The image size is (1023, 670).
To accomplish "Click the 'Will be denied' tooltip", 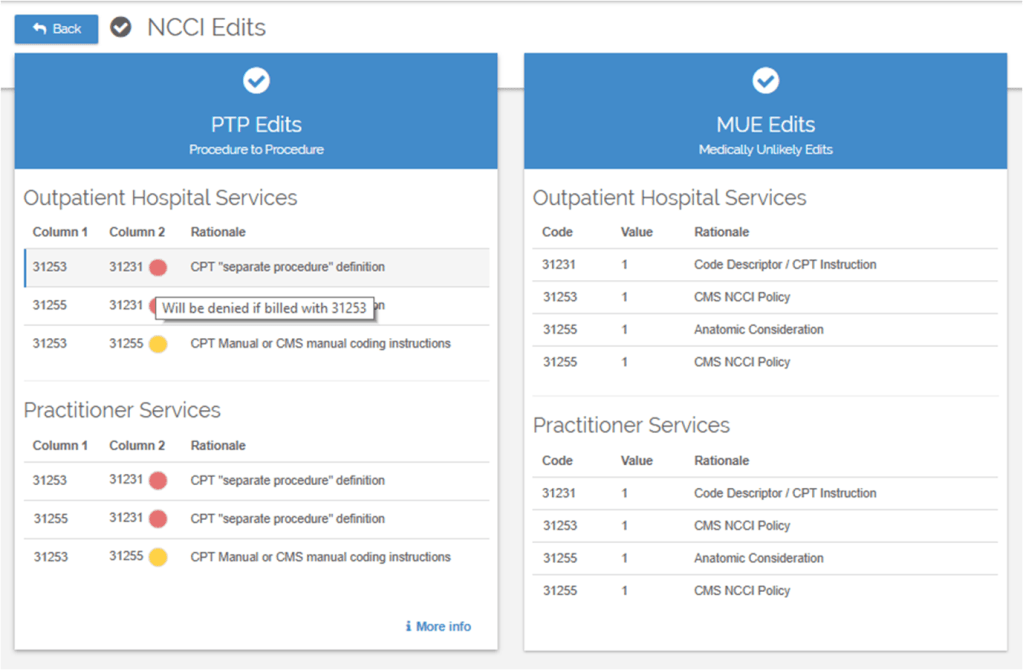I will (x=265, y=308).
